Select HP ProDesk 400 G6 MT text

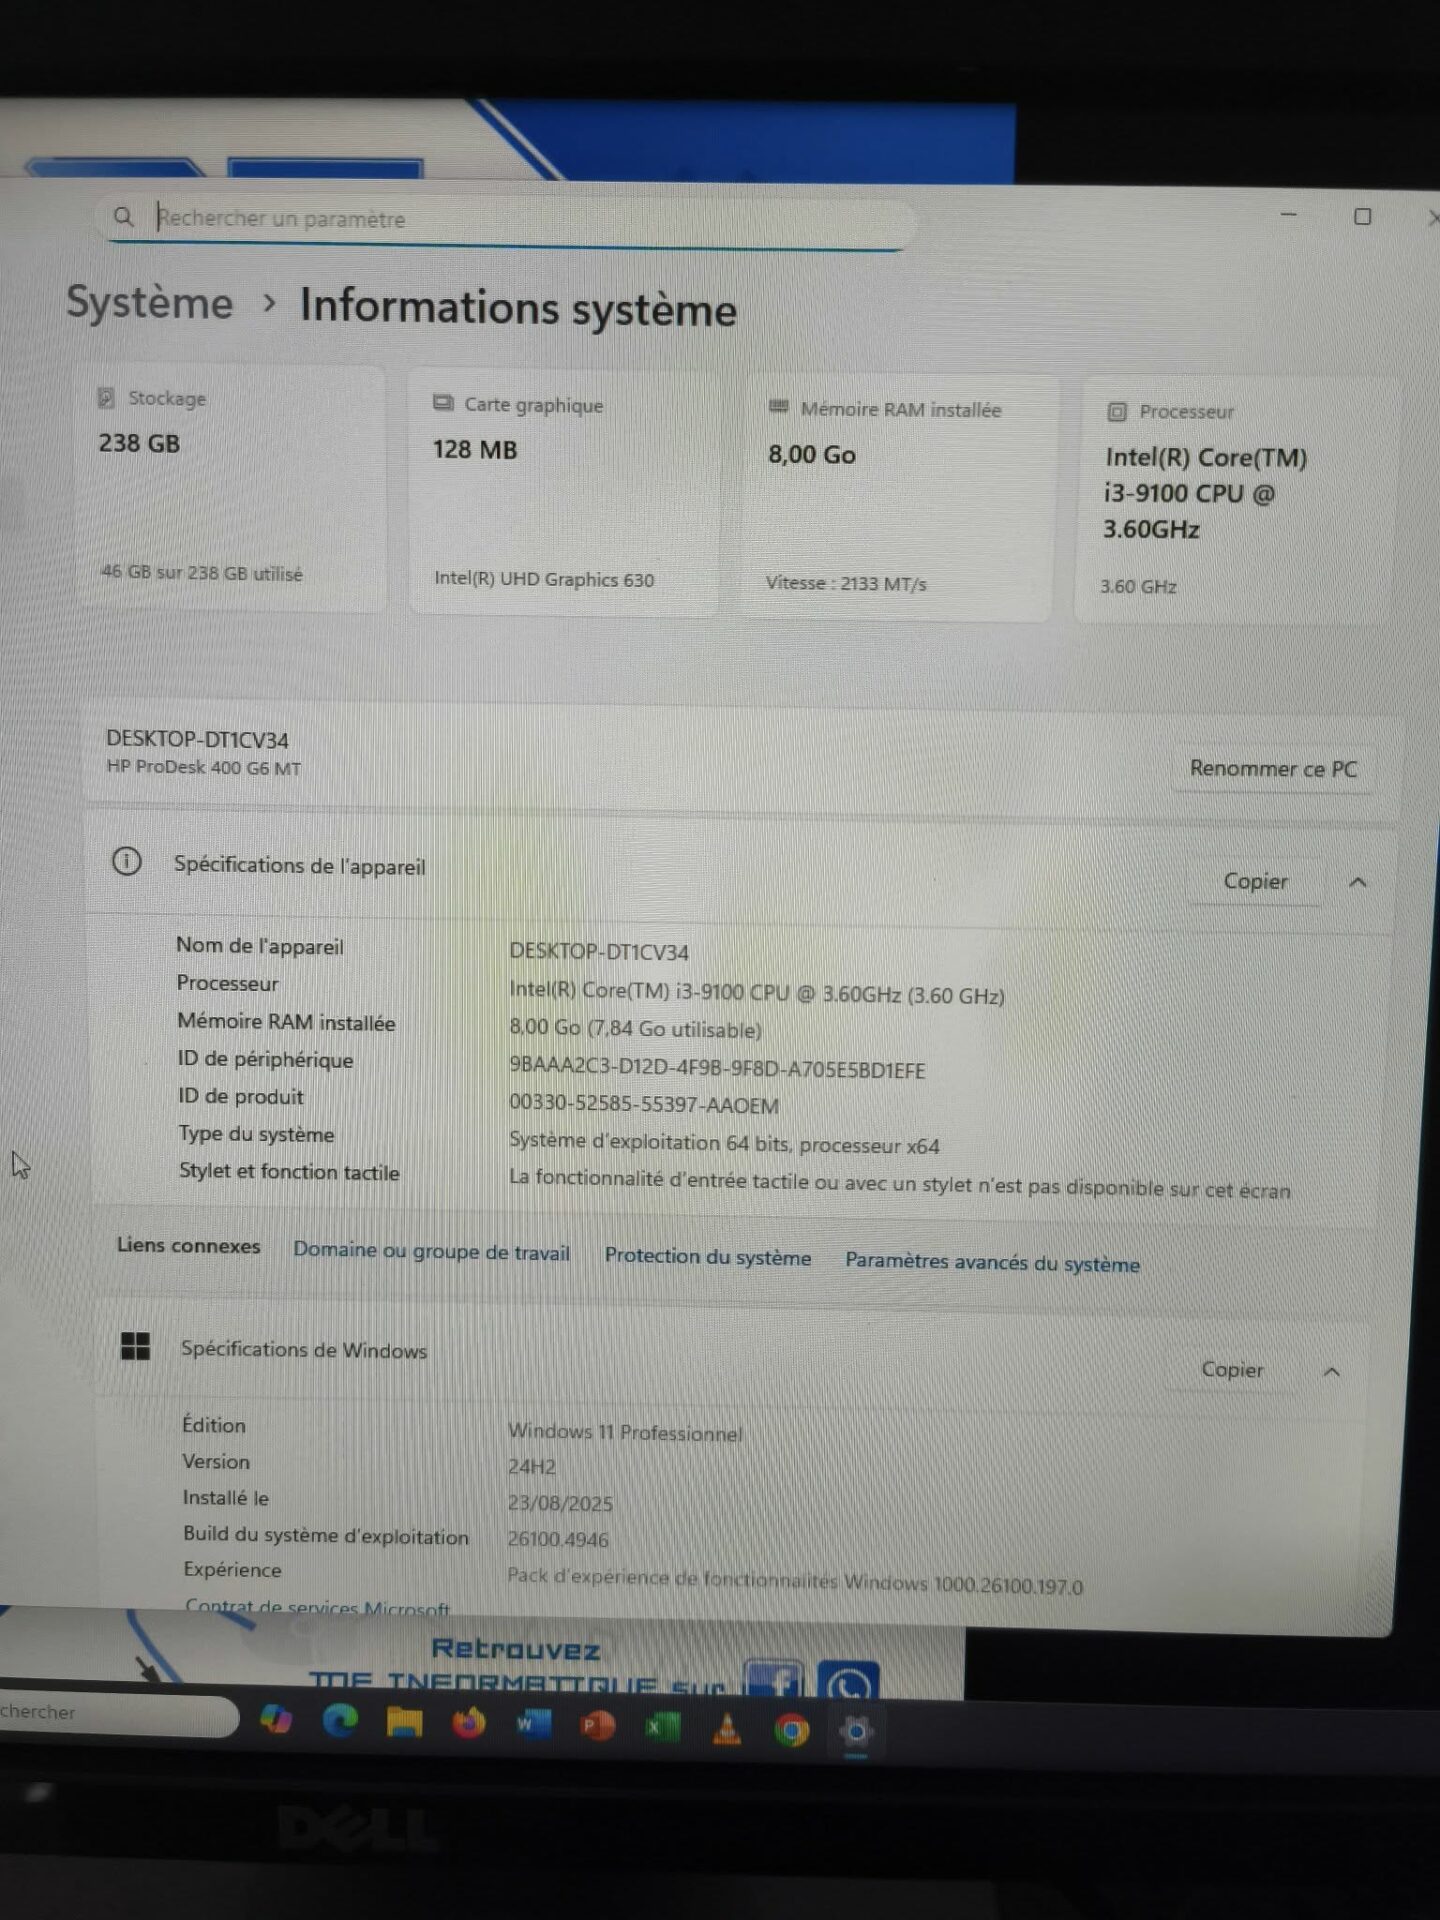pyautogui.click(x=203, y=767)
